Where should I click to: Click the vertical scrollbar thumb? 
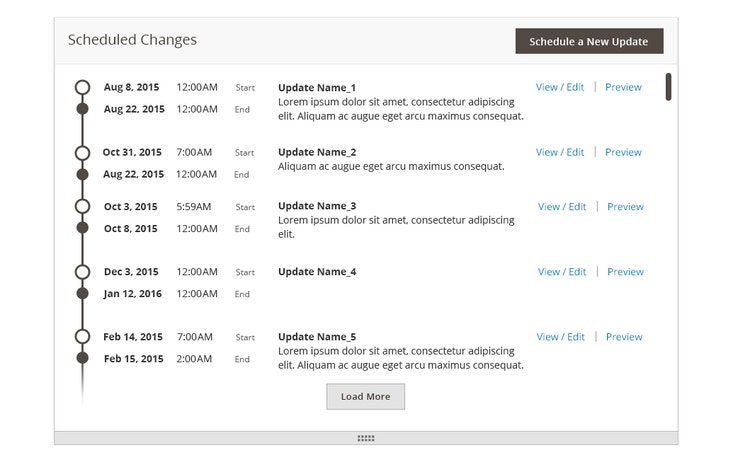(x=668, y=87)
